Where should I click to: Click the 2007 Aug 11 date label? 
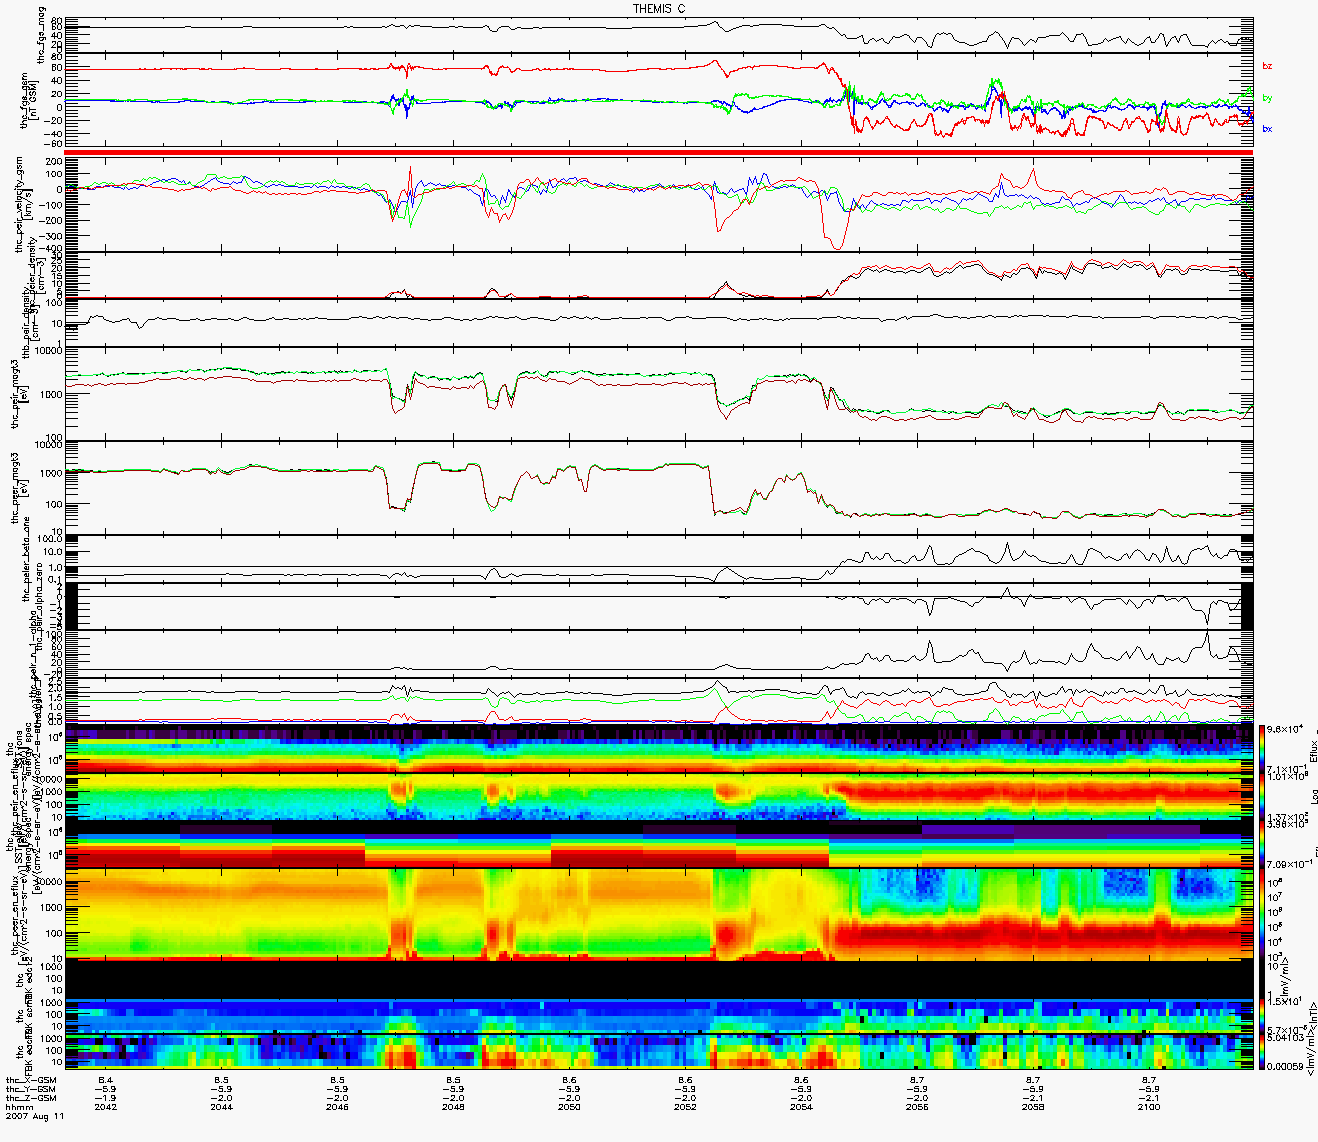[x=35, y=1116]
